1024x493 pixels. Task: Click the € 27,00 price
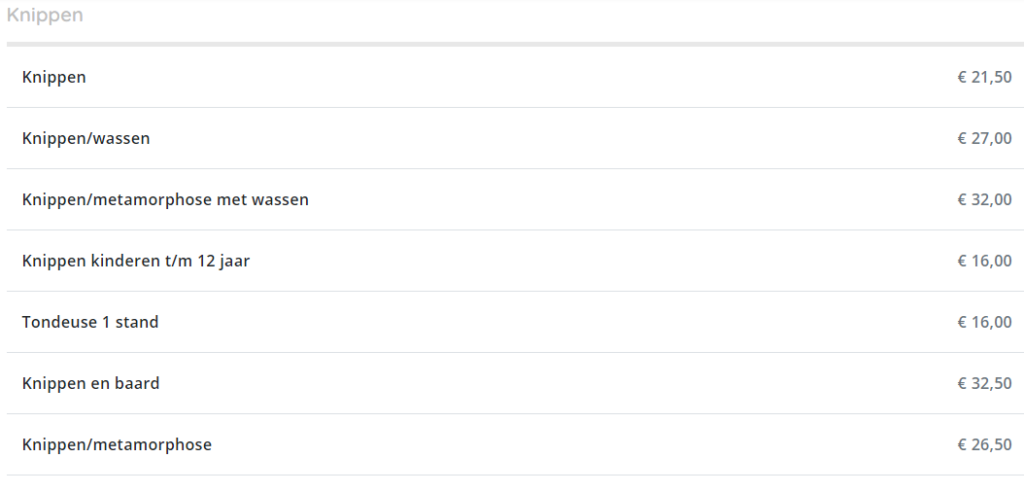(x=985, y=138)
